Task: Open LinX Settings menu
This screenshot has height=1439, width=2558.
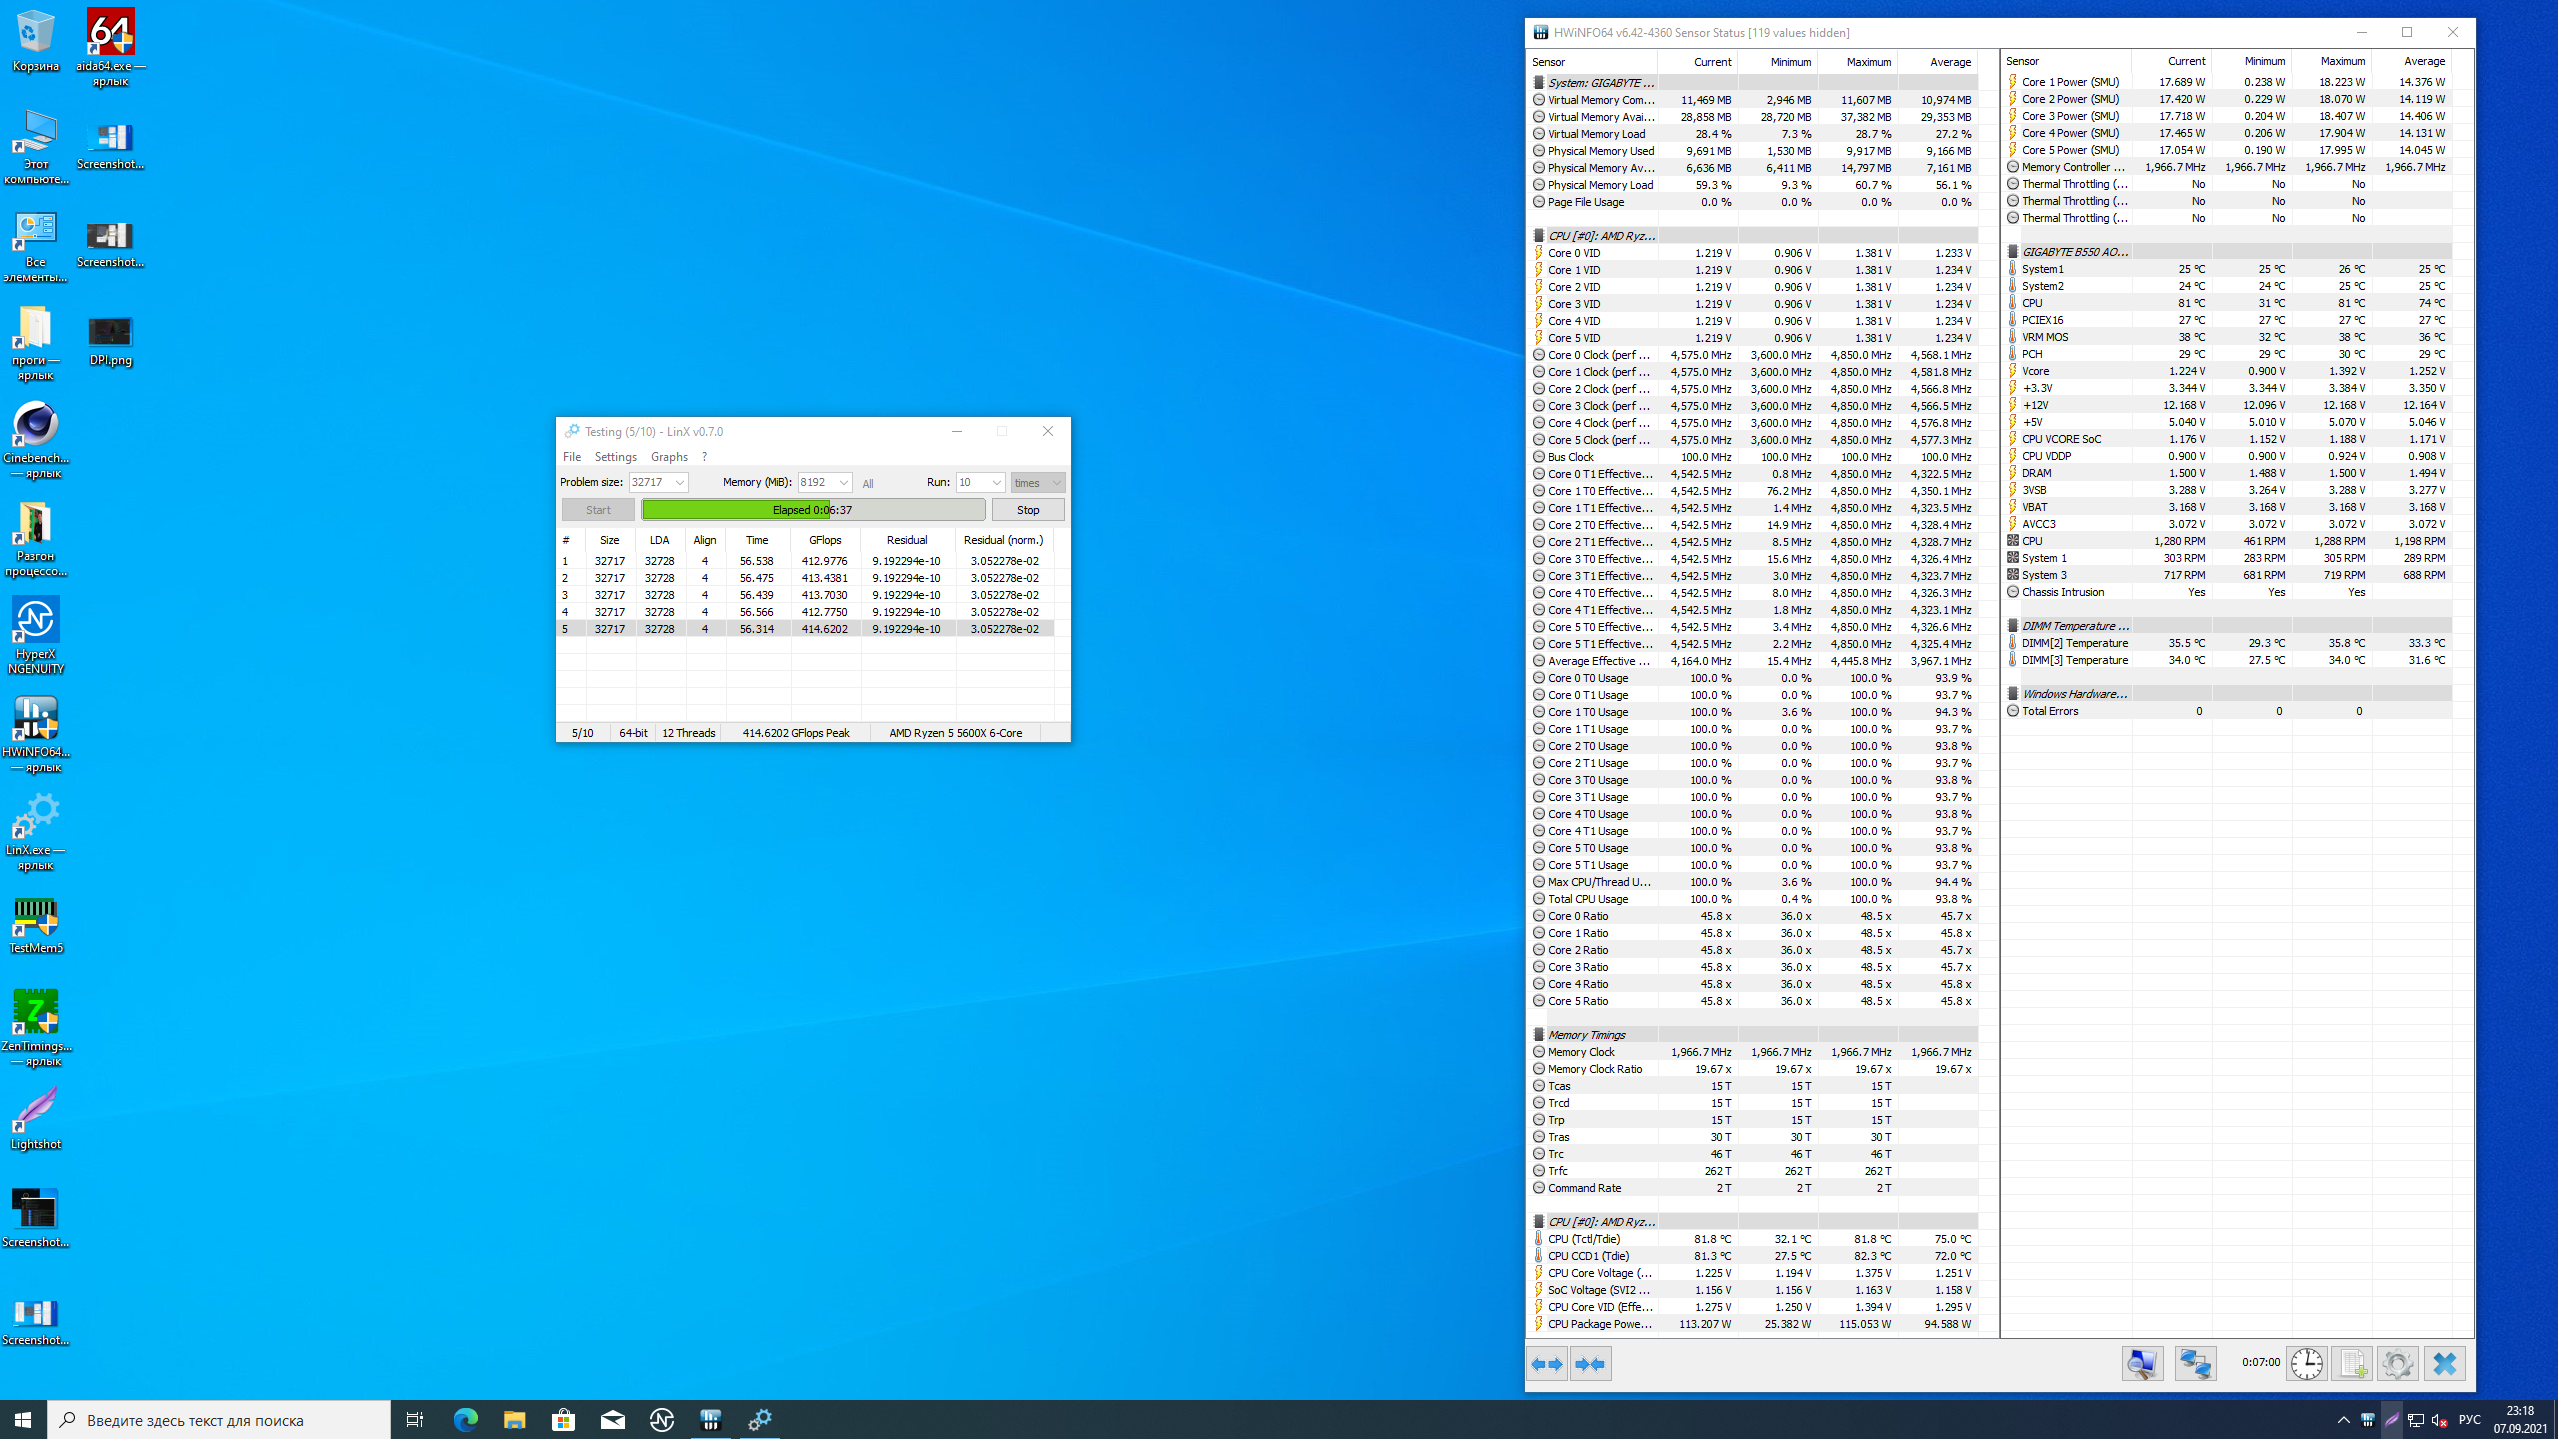Action: pyautogui.click(x=615, y=457)
